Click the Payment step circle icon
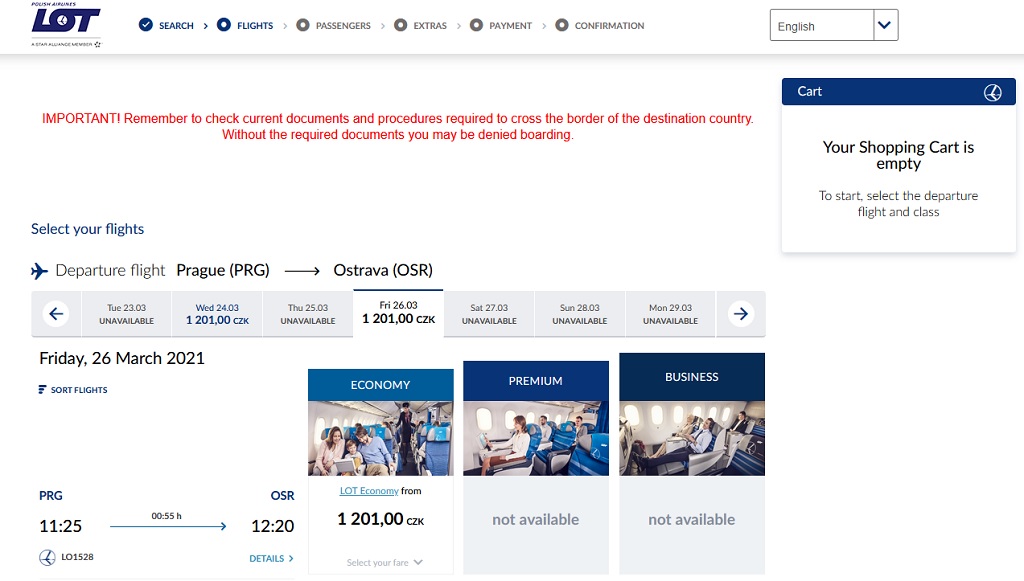 pos(477,25)
